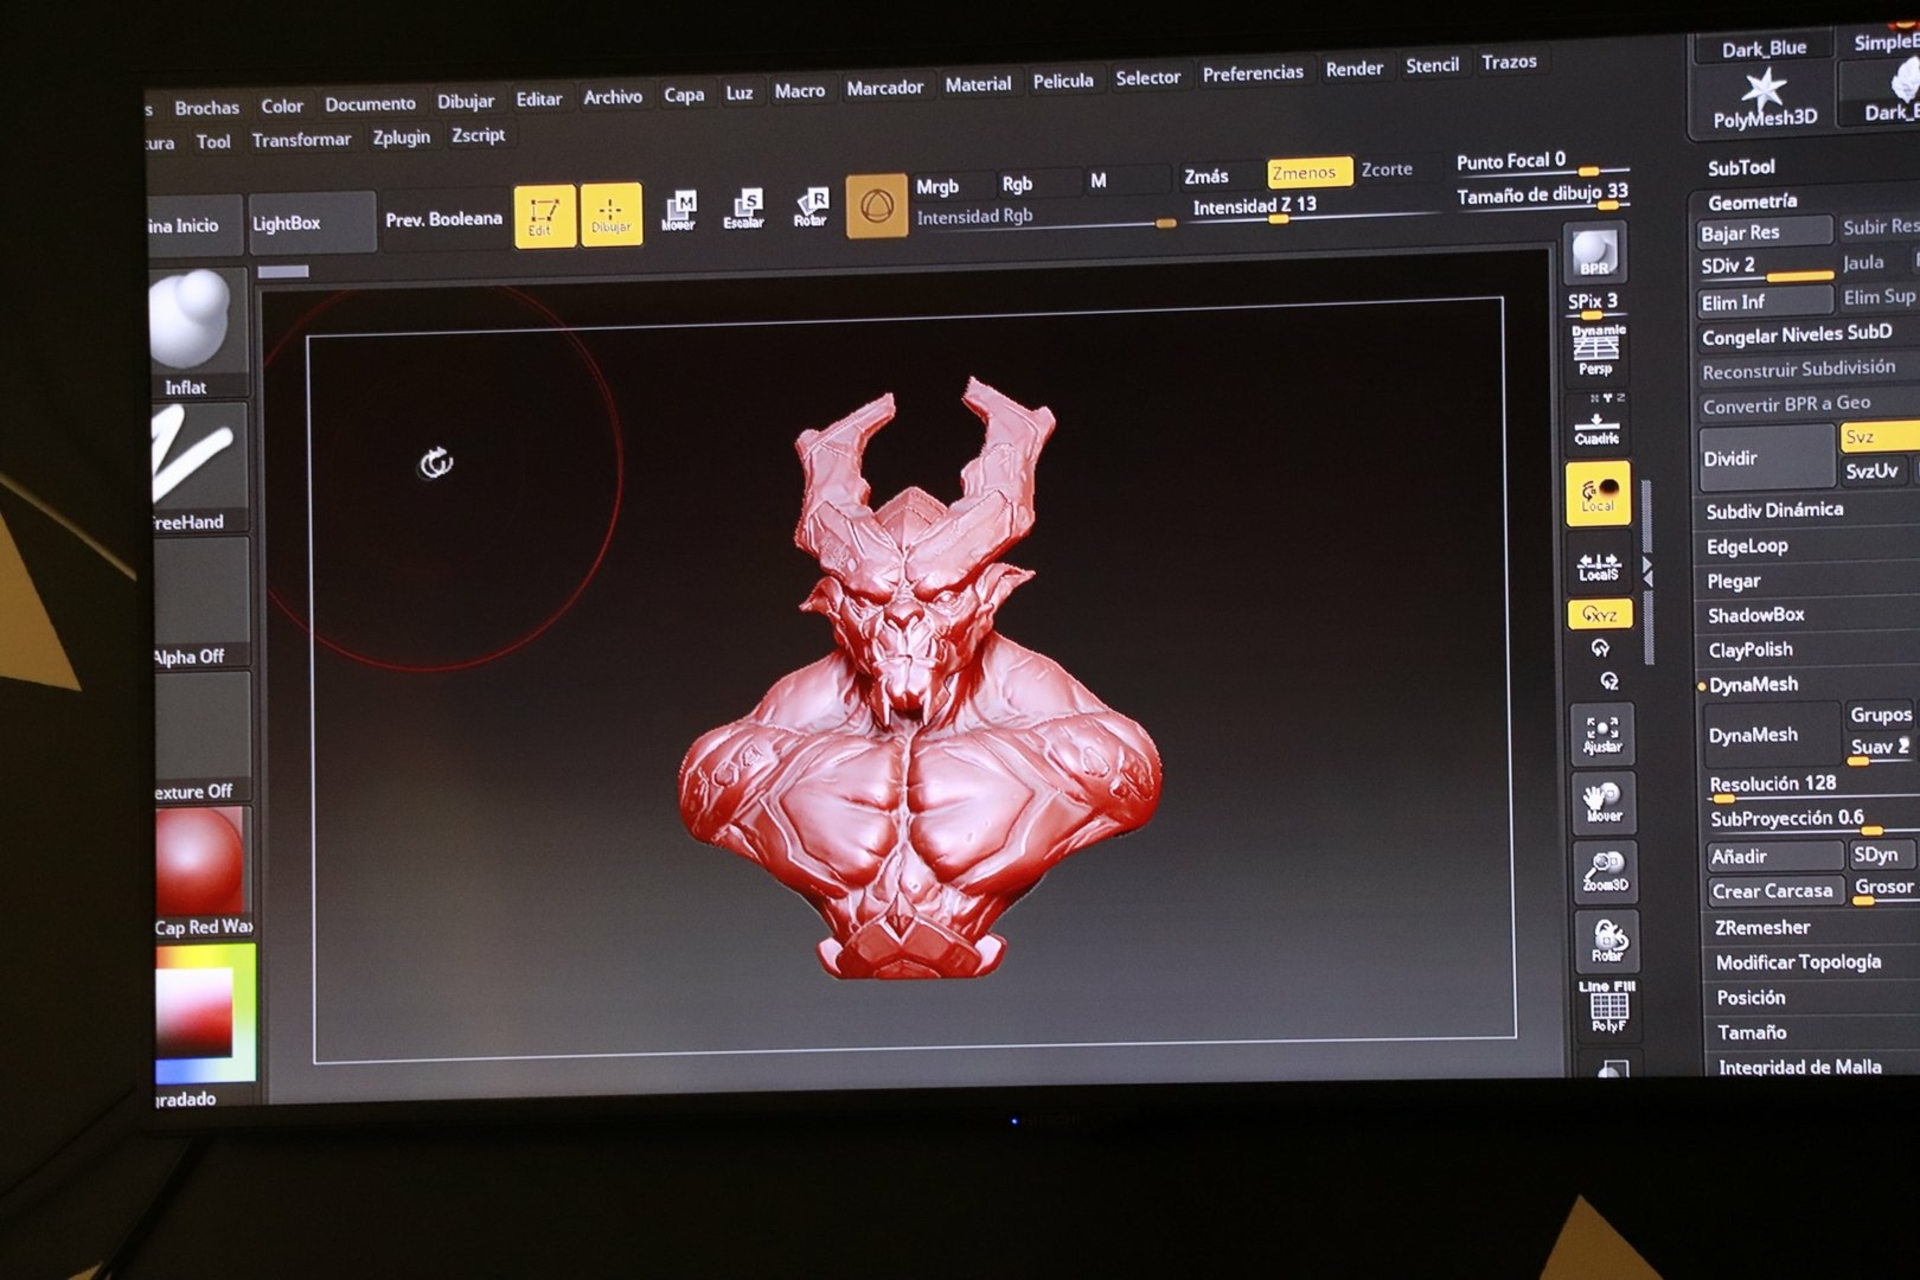Click the LightBox button
Viewport: 1920px width, 1280px height.
(x=311, y=222)
